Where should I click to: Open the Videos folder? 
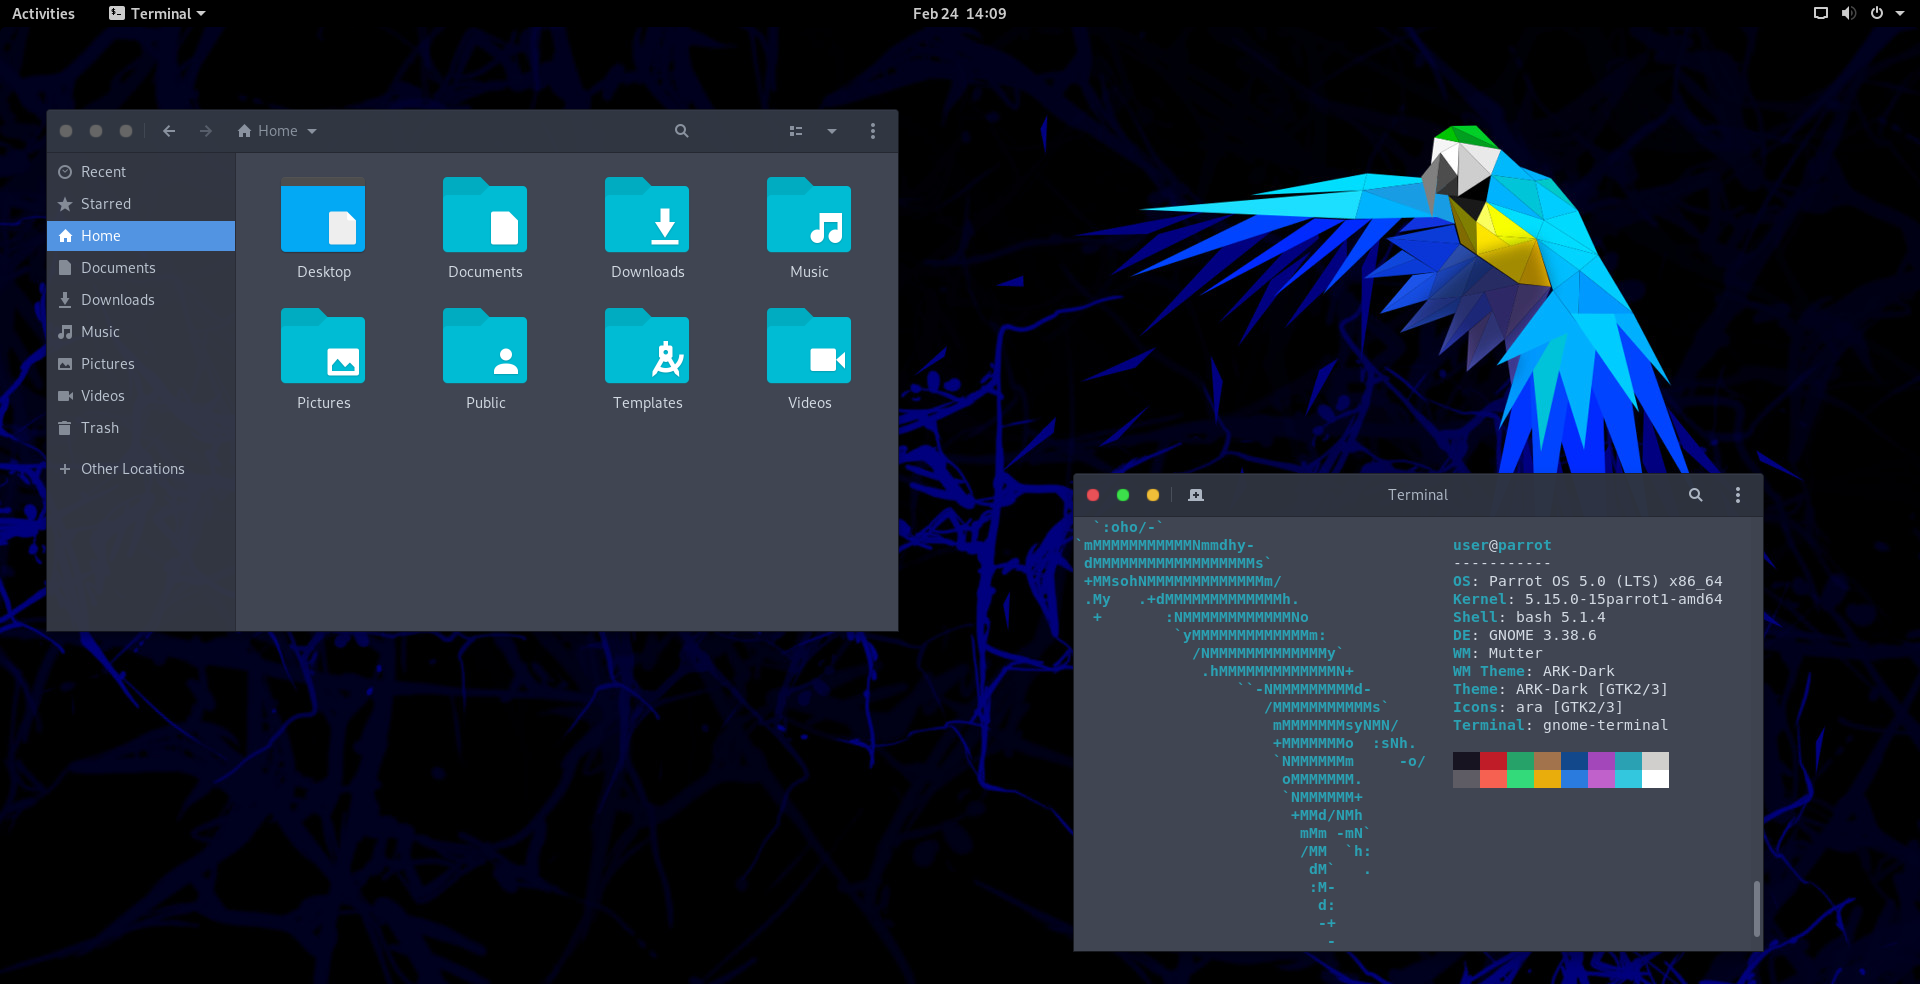point(809,347)
